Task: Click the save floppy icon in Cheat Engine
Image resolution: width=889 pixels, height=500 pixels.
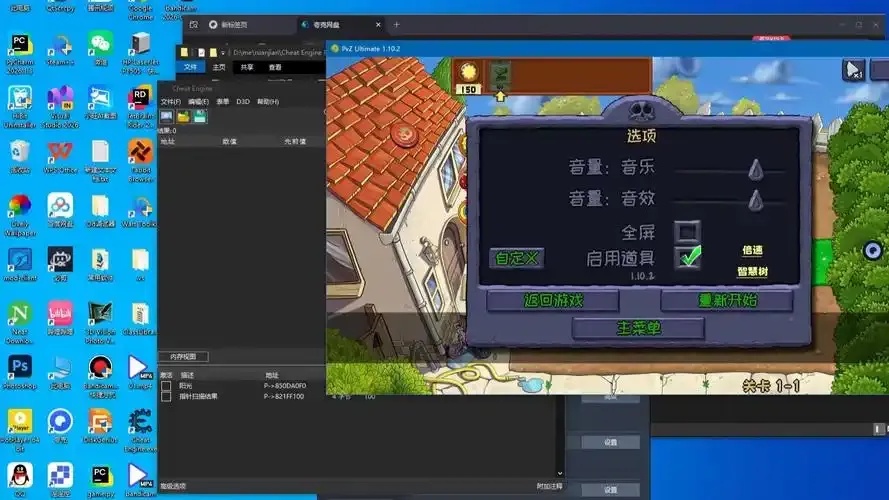Action: point(200,116)
